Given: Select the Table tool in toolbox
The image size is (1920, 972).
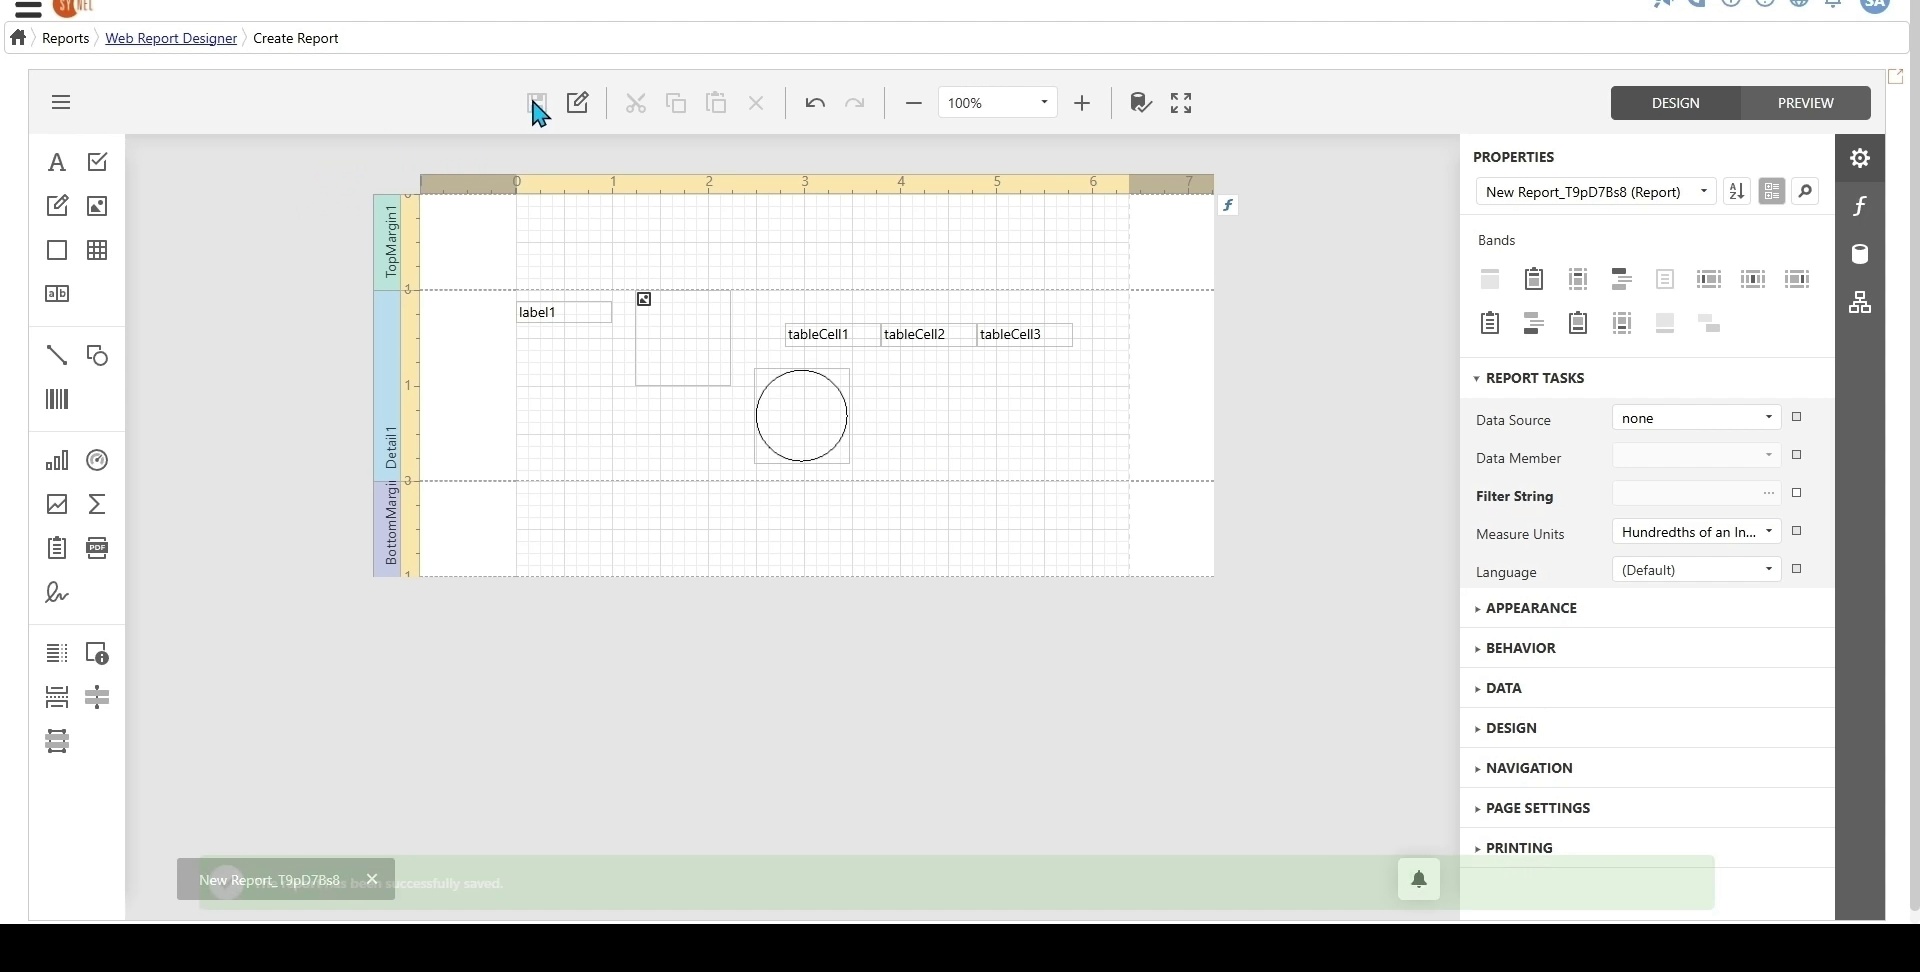Looking at the screenshot, I should [97, 250].
